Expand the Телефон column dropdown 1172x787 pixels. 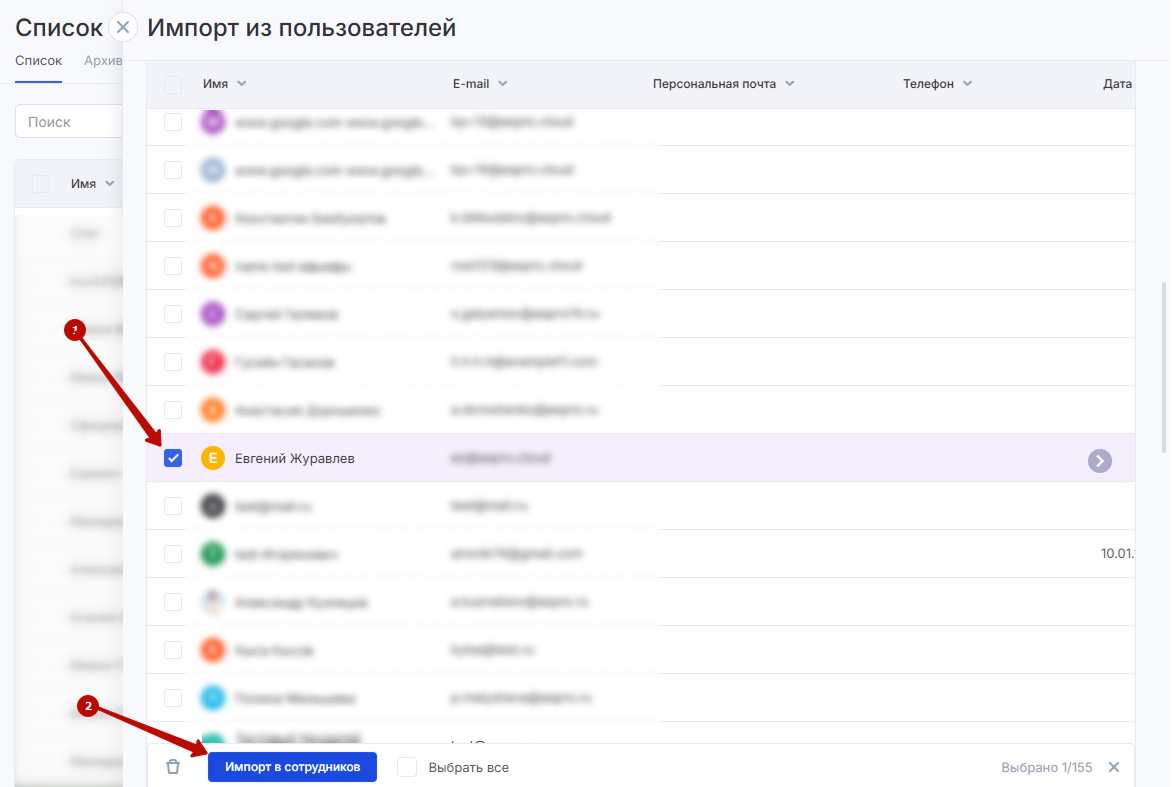click(x=967, y=84)
